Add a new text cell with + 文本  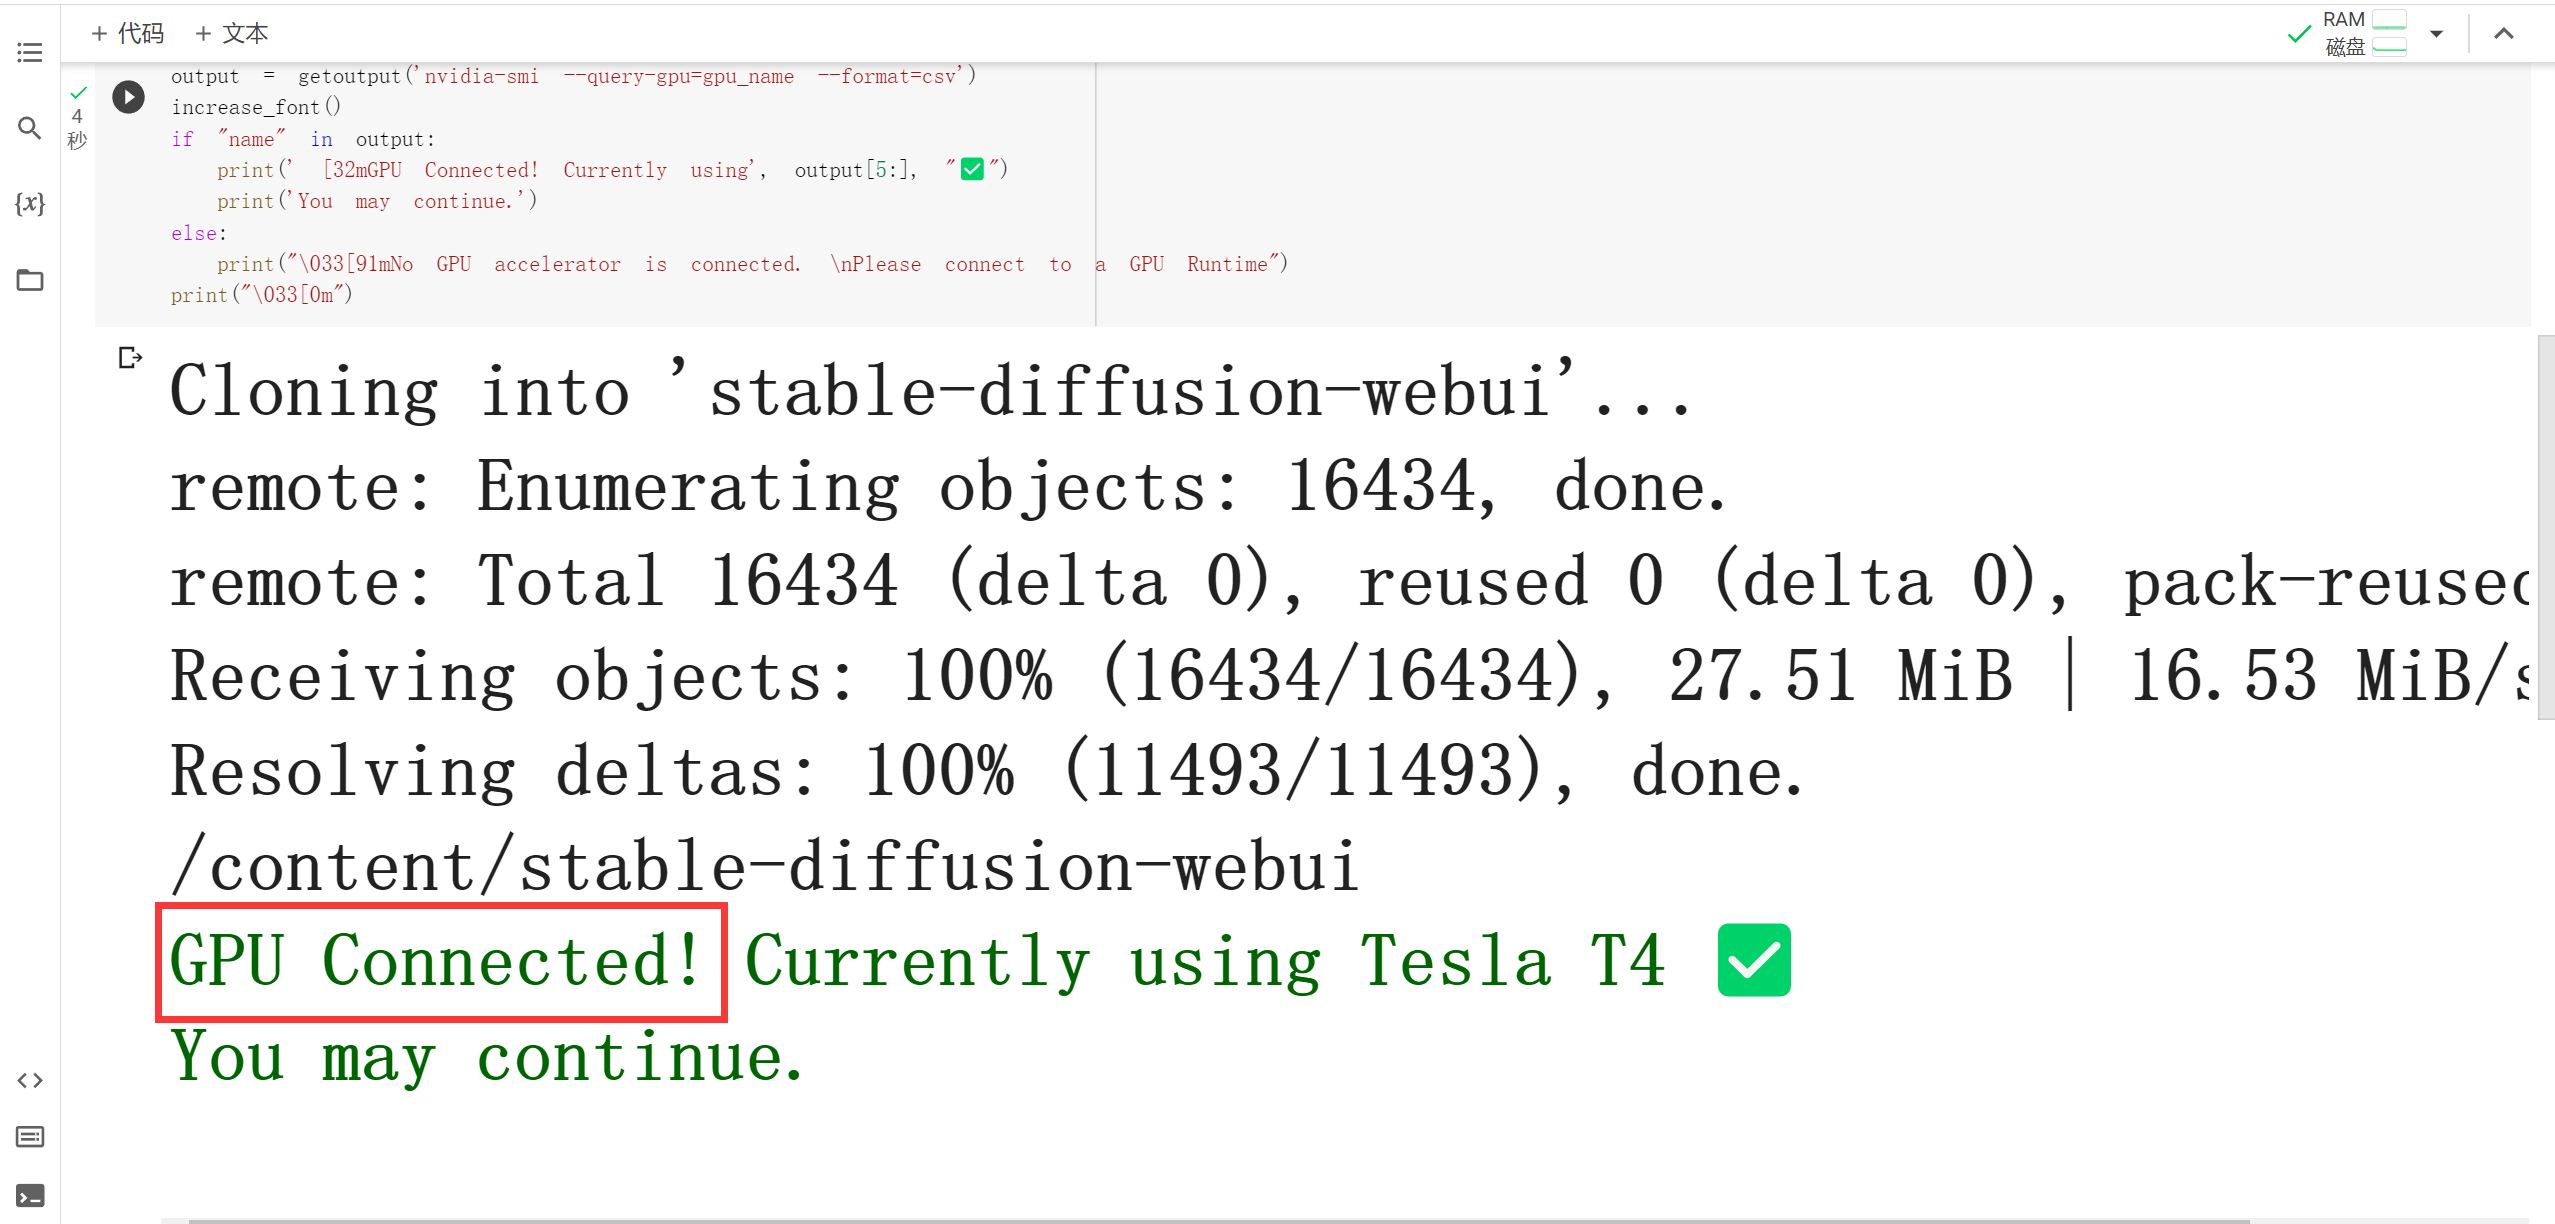point(231,33)
